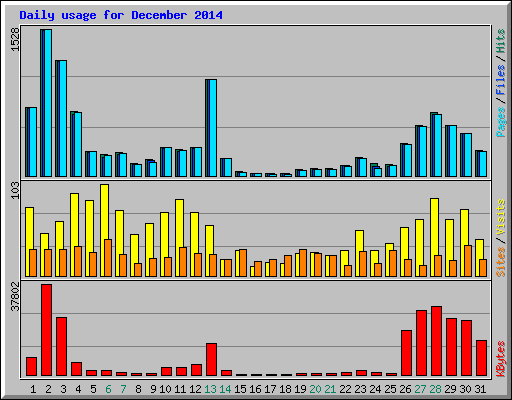Click green day 7 on the x-axis

pos(123,389)
